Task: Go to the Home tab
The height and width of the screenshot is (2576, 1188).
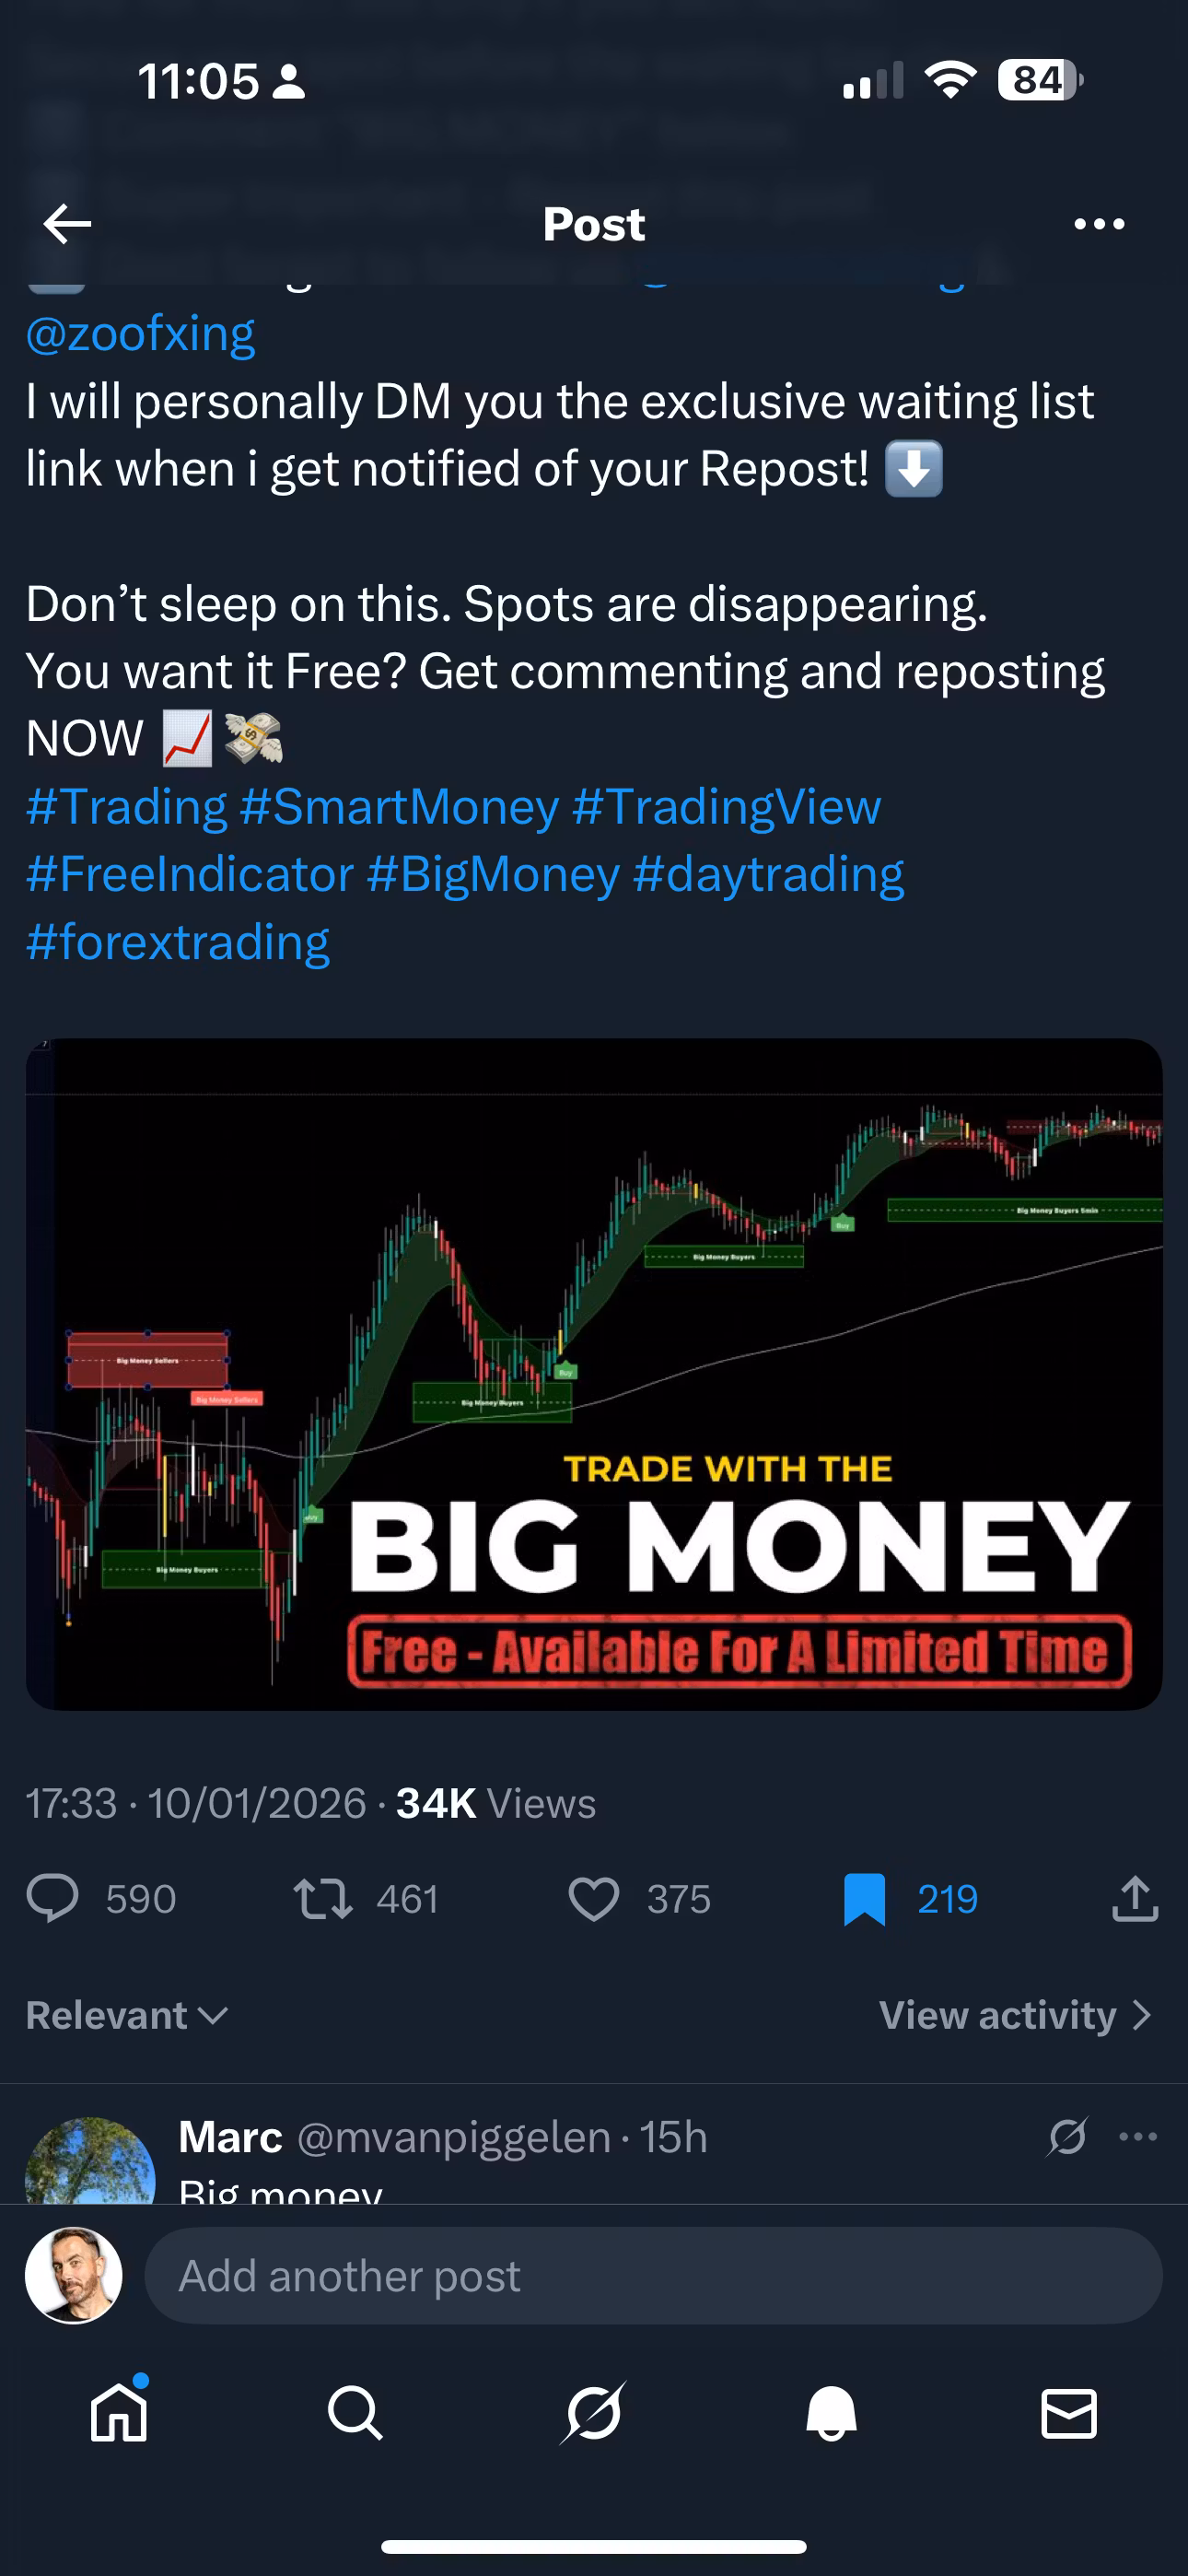Action: coord(119,2414)
